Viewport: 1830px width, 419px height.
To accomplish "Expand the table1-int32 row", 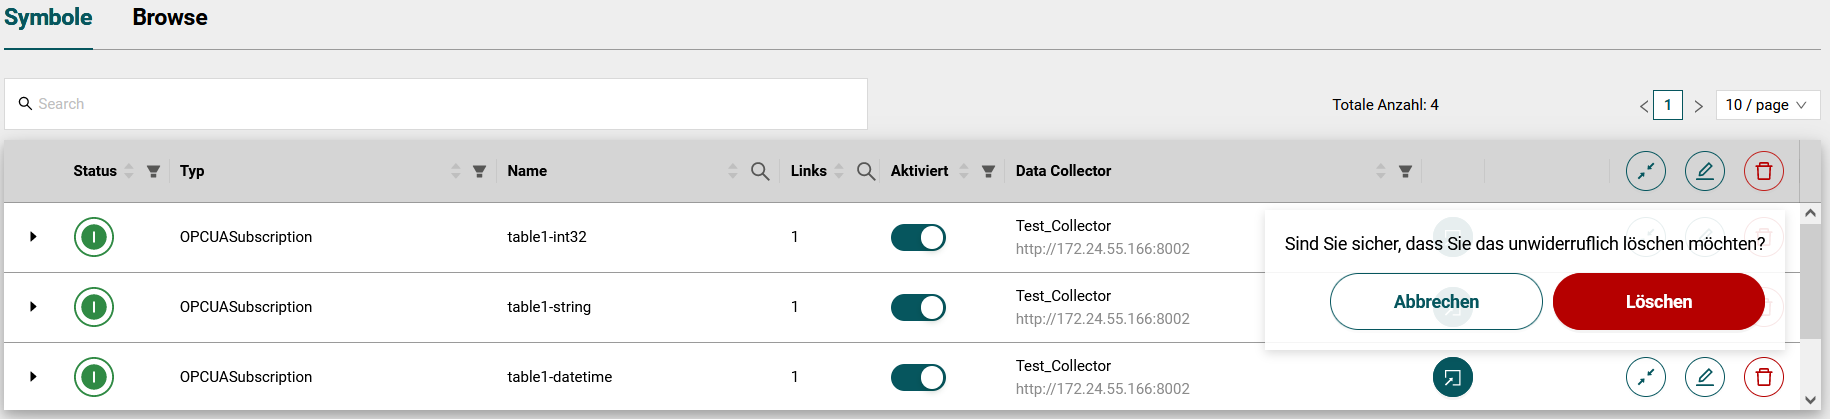I will pyautogui.click(x=33, y=237).
